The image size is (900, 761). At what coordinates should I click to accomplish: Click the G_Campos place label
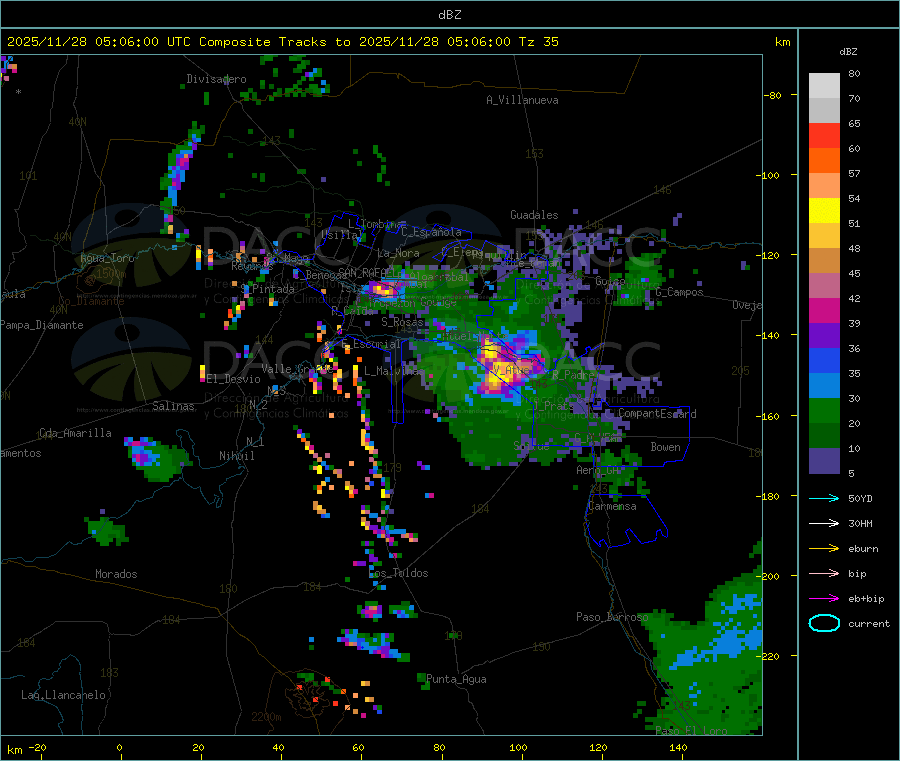[x=680, y=292]
